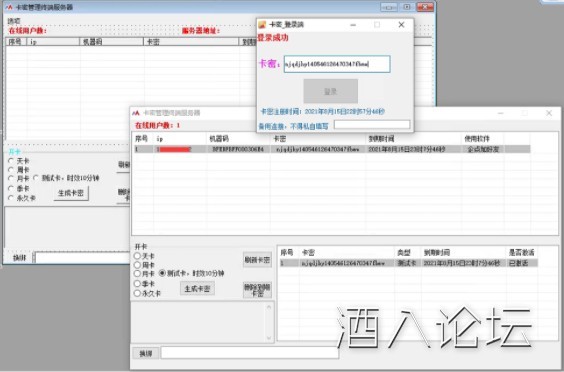564x372 pixels.
Task: Click the back server window's title bar logo
Action: (9, 7)
